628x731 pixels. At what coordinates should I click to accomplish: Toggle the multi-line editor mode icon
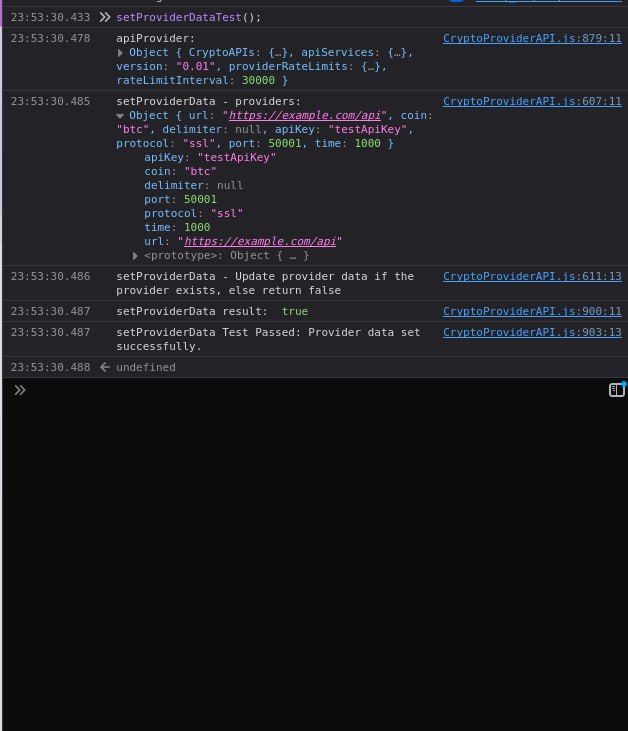click(616, 390)
